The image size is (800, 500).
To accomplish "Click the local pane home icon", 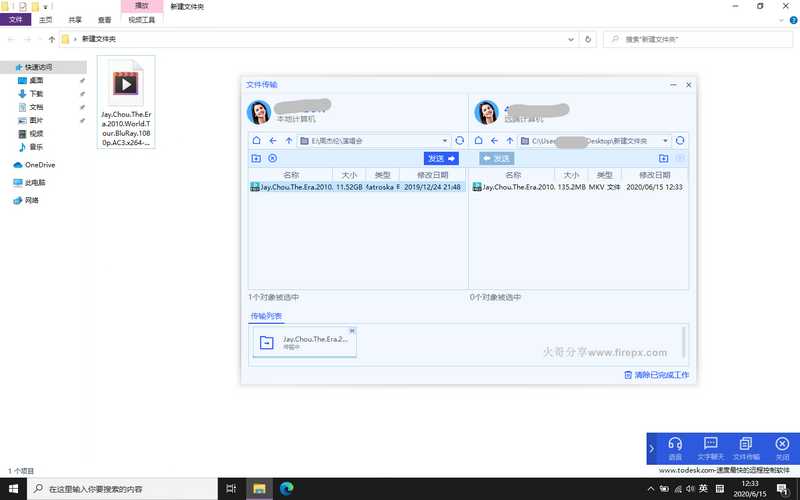I will pos(257,140).
